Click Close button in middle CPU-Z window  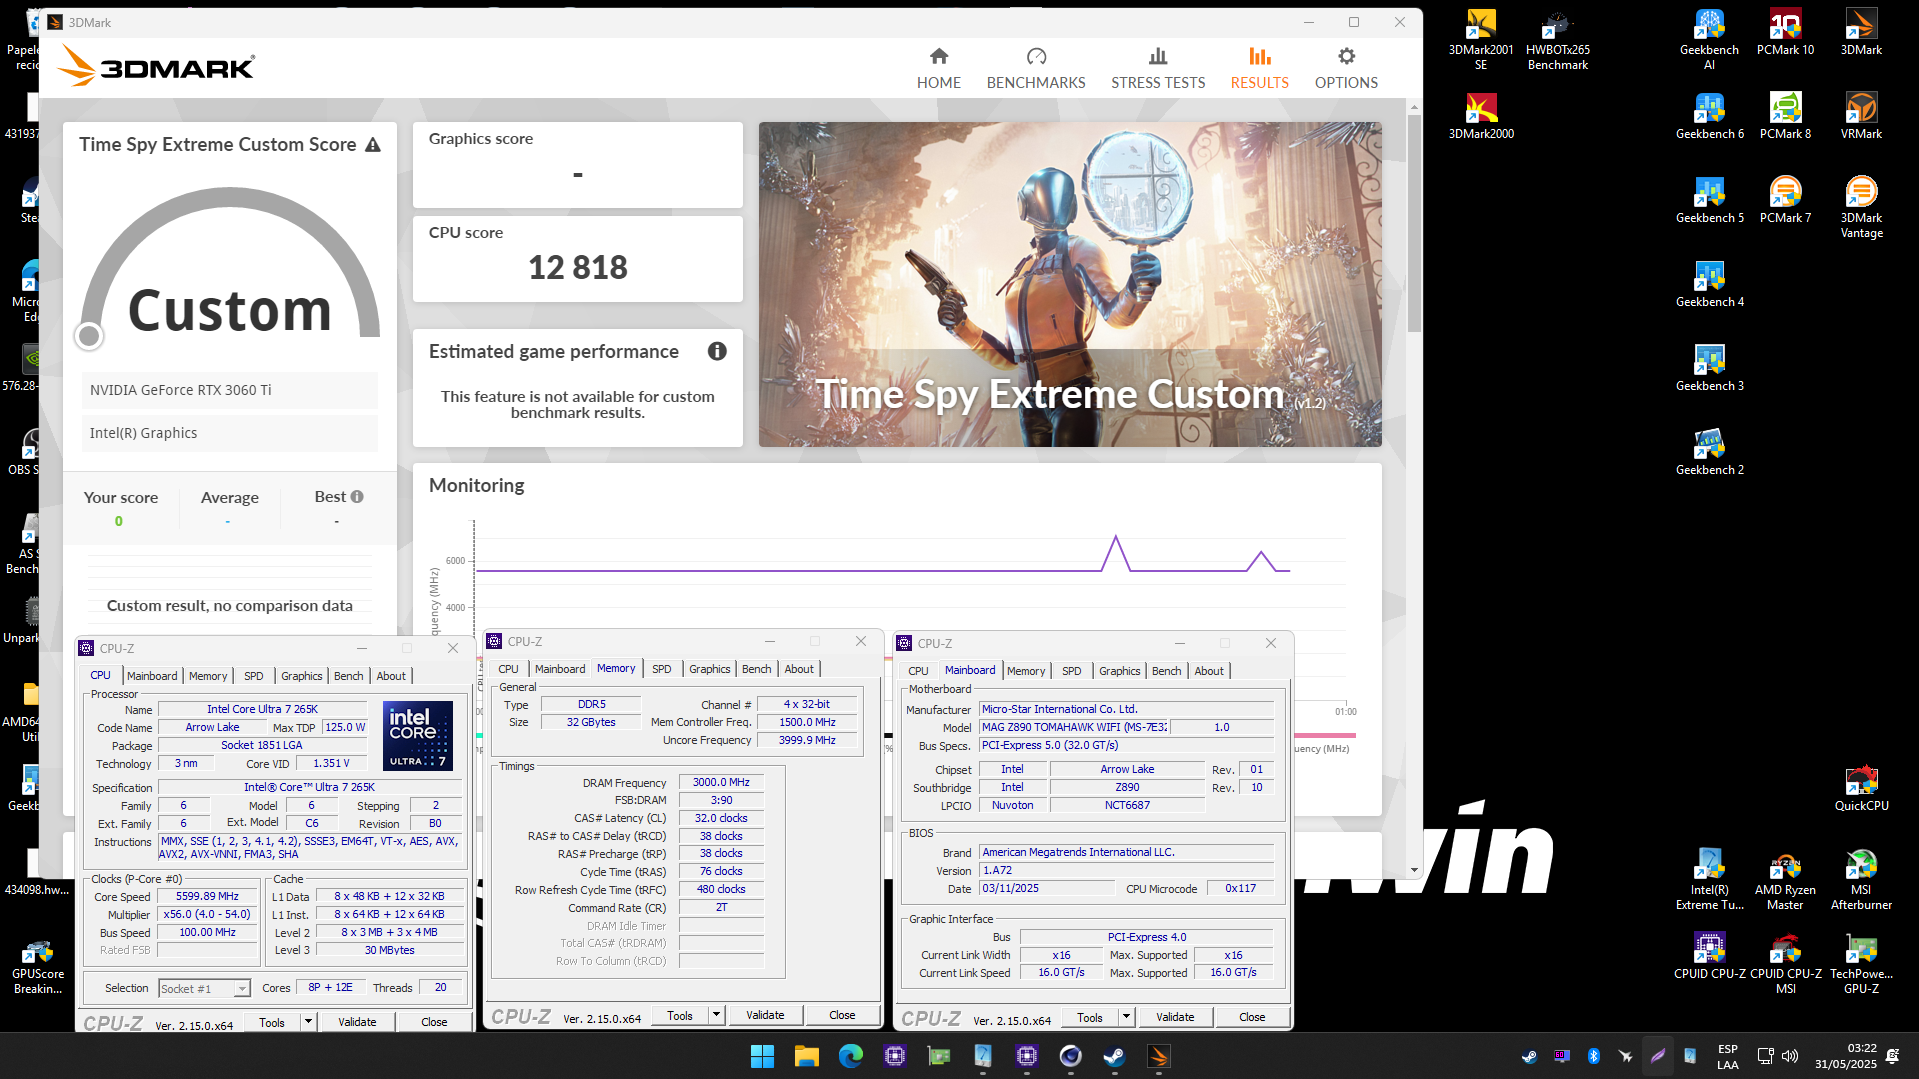(x=842, y=1015)
